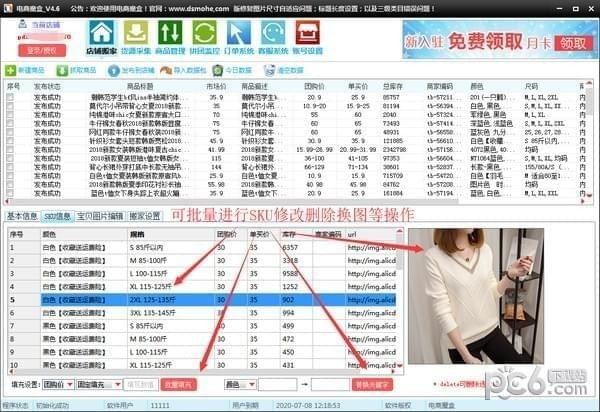This screenshot has width=600, height=412.
Task: Click the 商品标题 column header
Action: coord(140,87)
